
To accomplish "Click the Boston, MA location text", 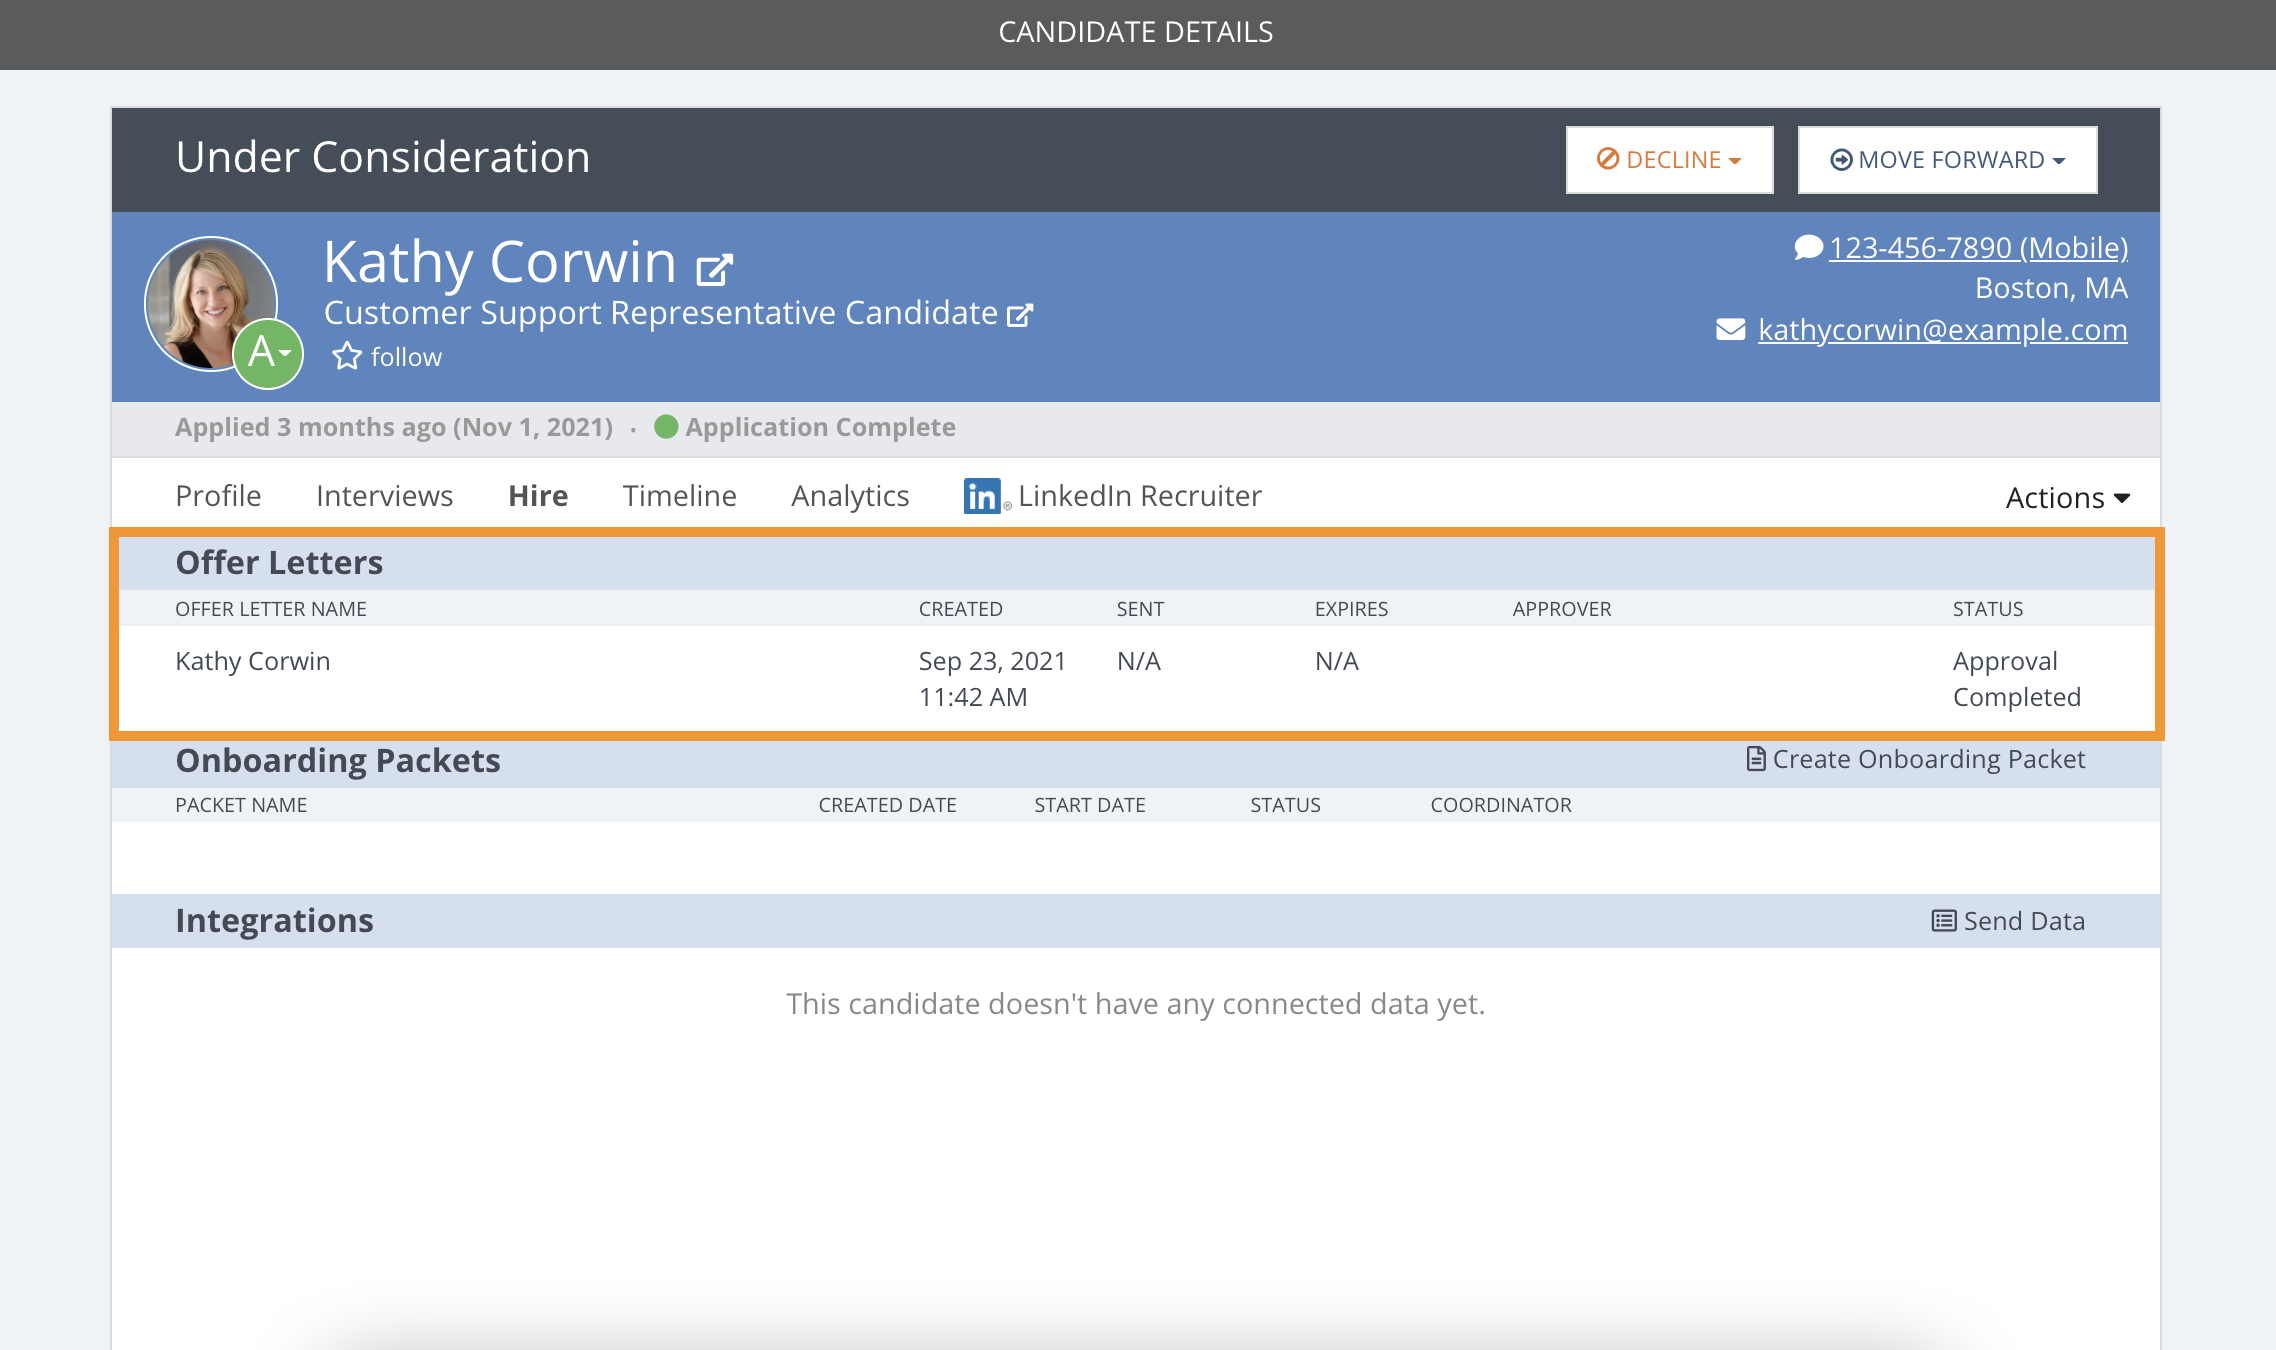I will tap(2051, 288).
